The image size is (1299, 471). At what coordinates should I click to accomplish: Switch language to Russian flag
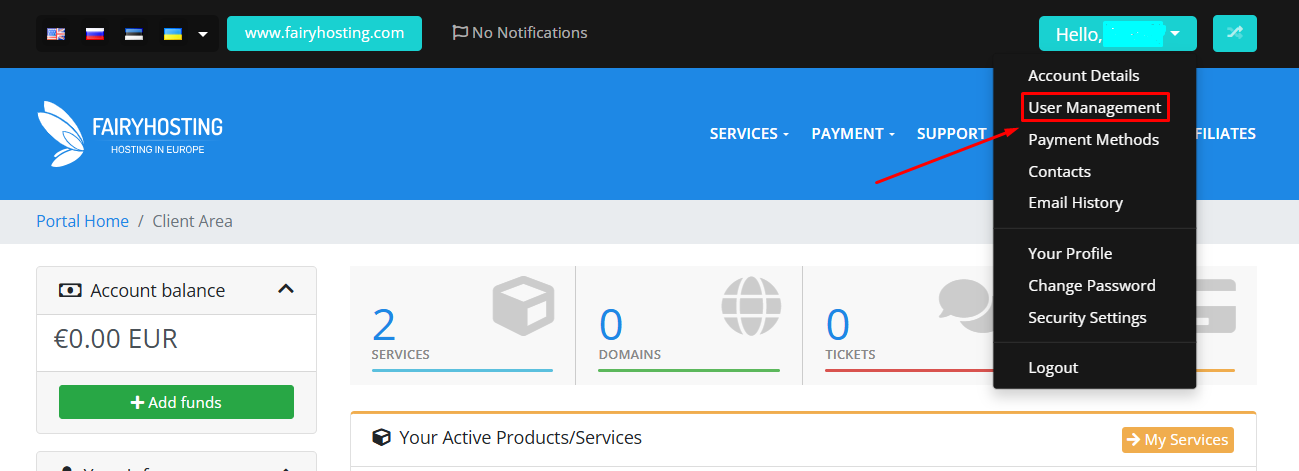pyautogui.click(x=95, y=33)
